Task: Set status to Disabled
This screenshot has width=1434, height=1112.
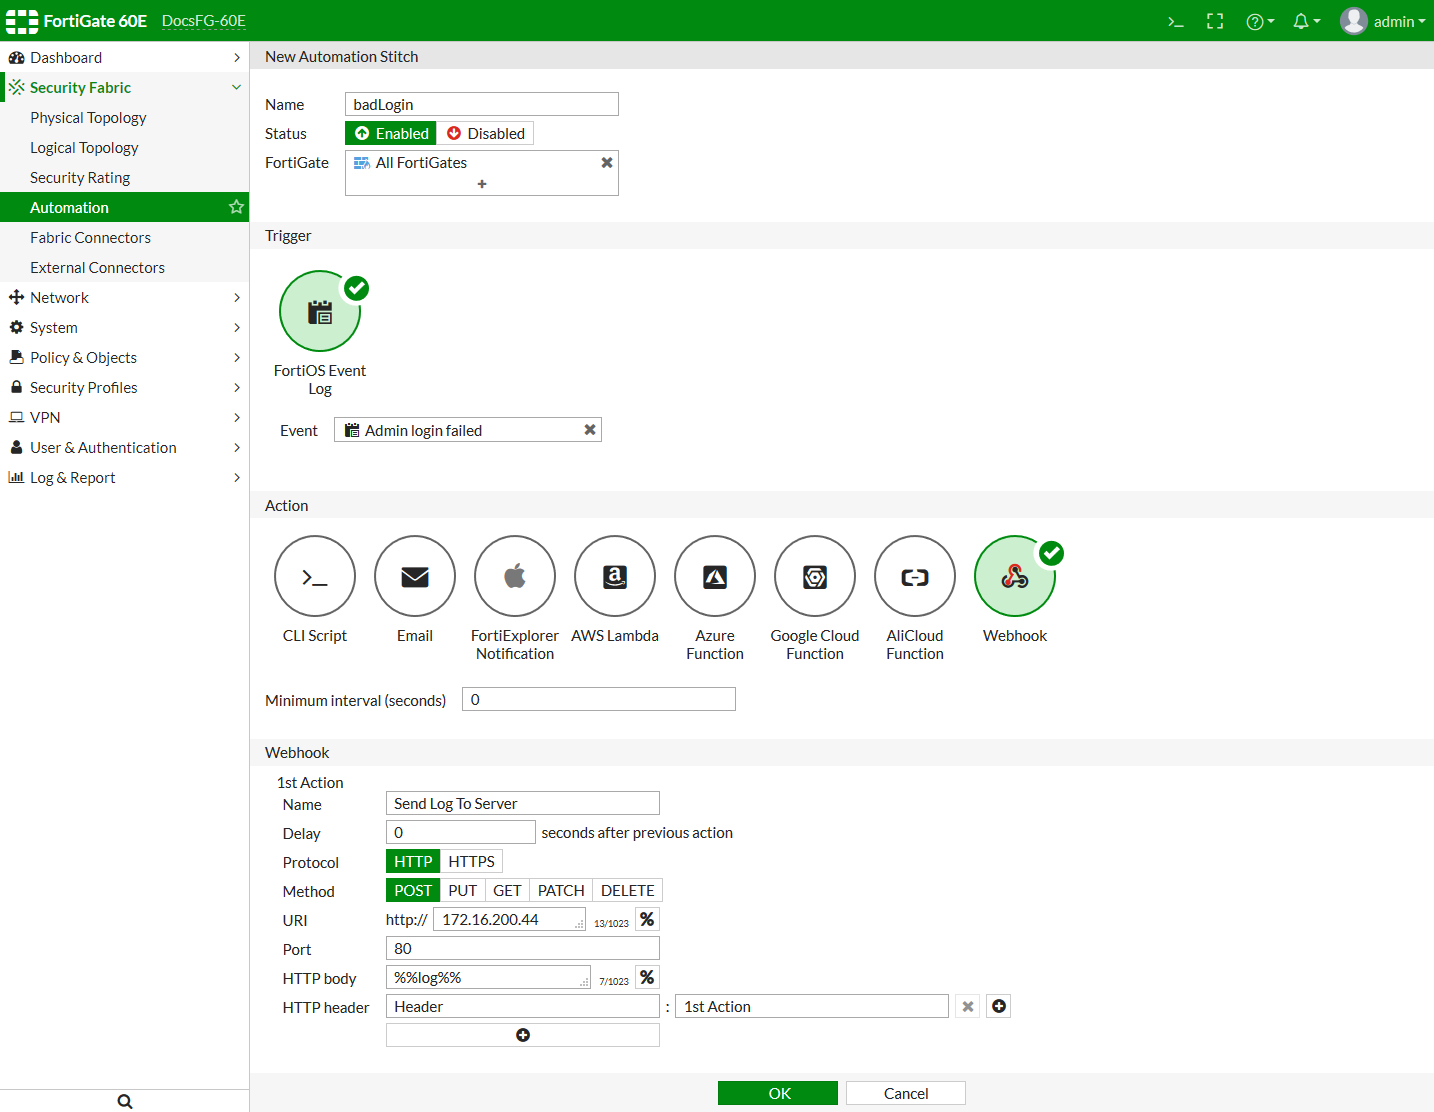Action: tap(486, 134)
